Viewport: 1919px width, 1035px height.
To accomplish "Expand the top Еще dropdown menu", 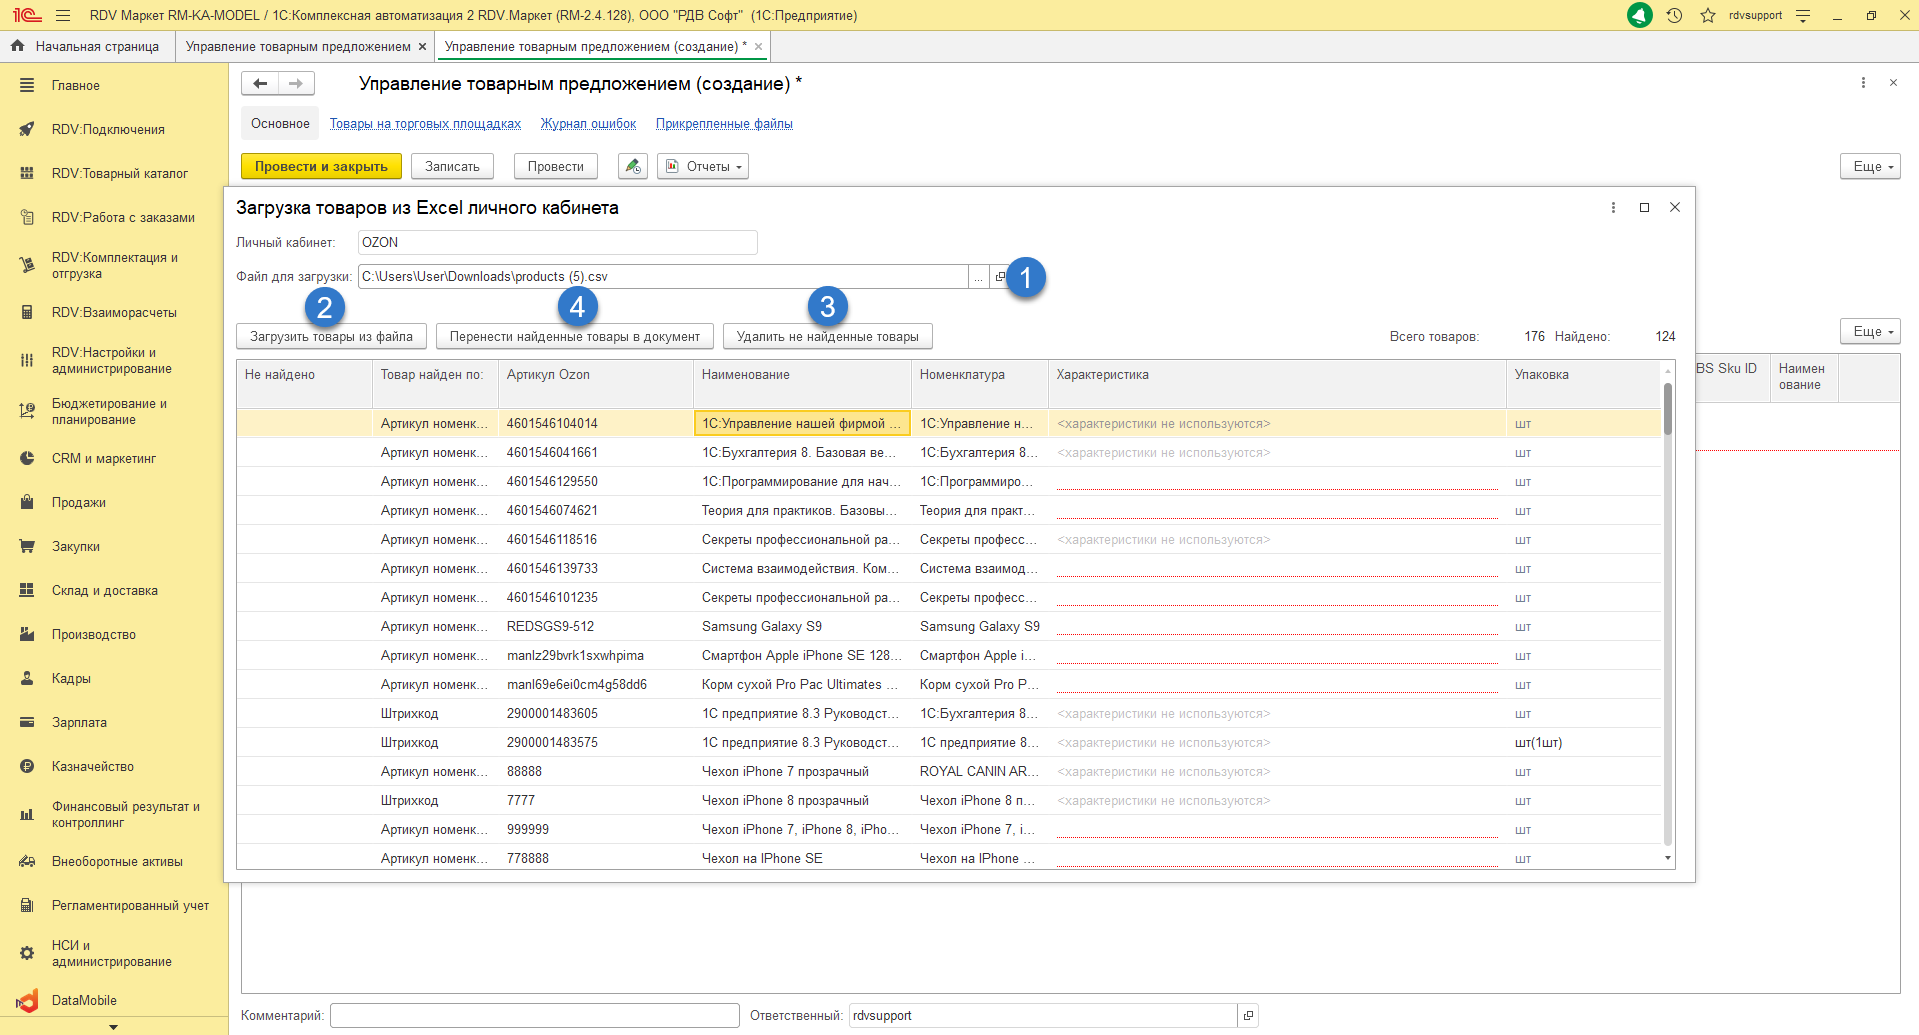I will pyautogui.click(x=1869, y=167).
